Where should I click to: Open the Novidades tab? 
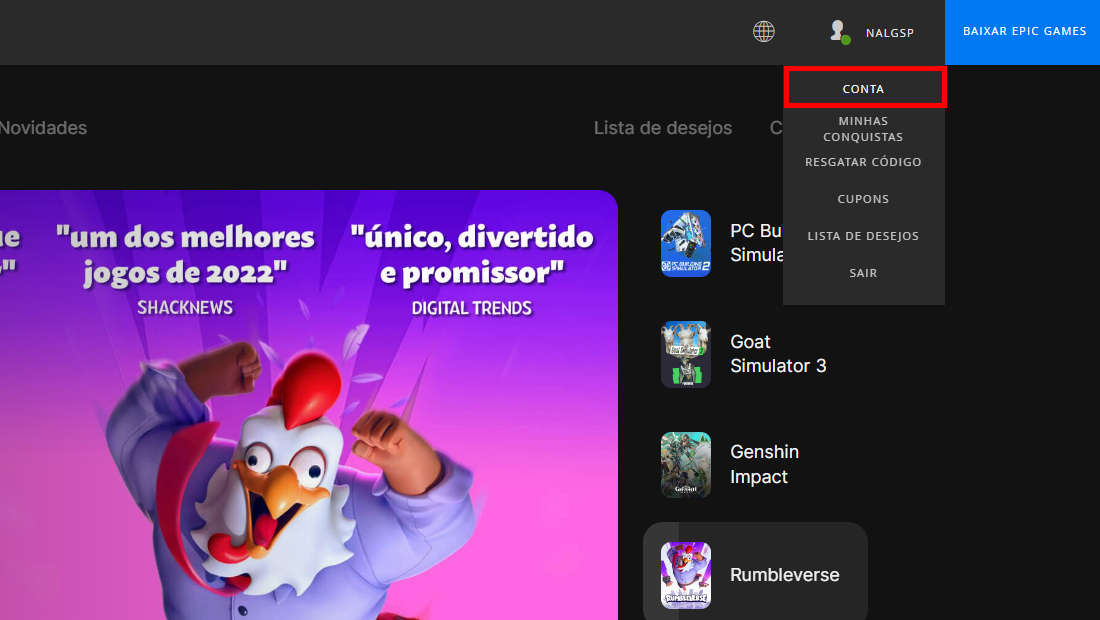pyautogui.click(x=43, y=128)
